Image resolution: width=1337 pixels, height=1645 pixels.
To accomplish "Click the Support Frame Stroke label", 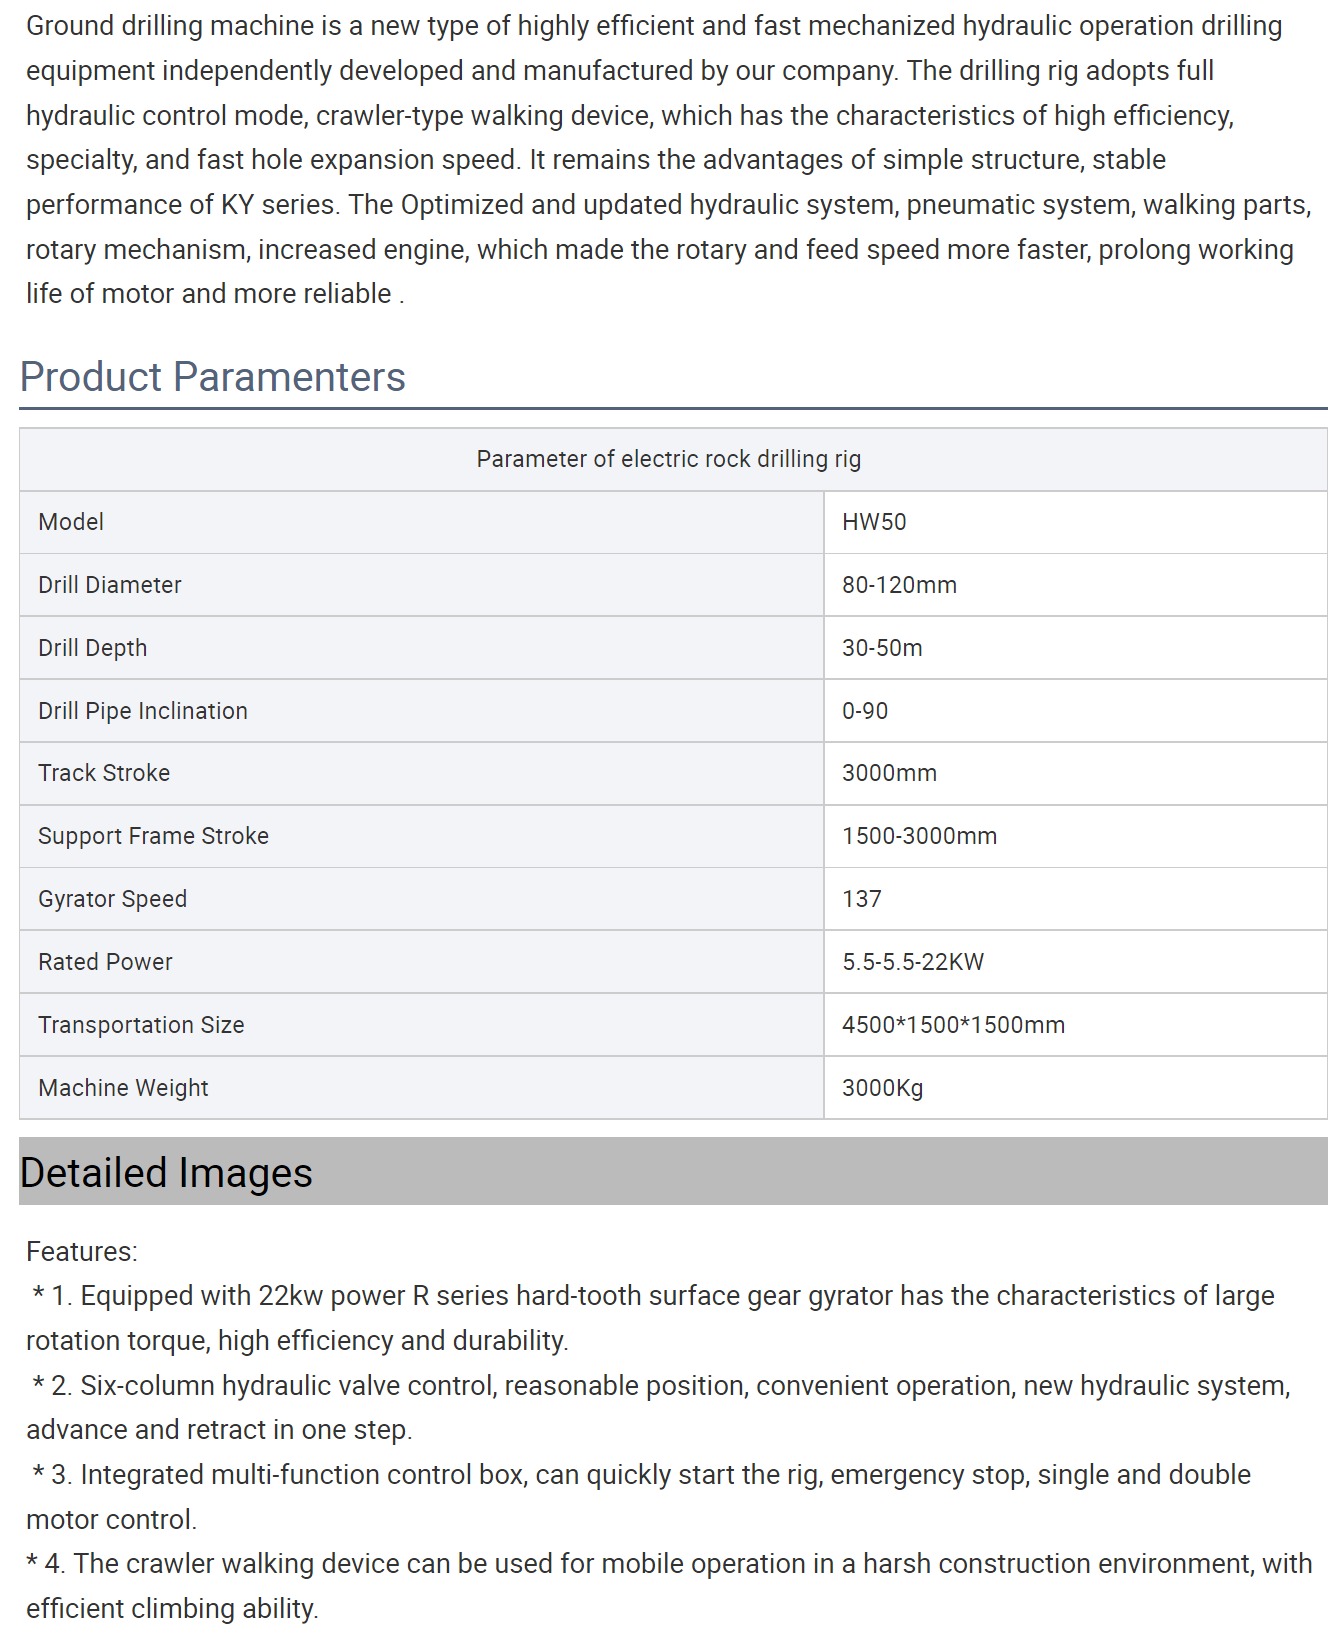I will [x=153, y=836].
